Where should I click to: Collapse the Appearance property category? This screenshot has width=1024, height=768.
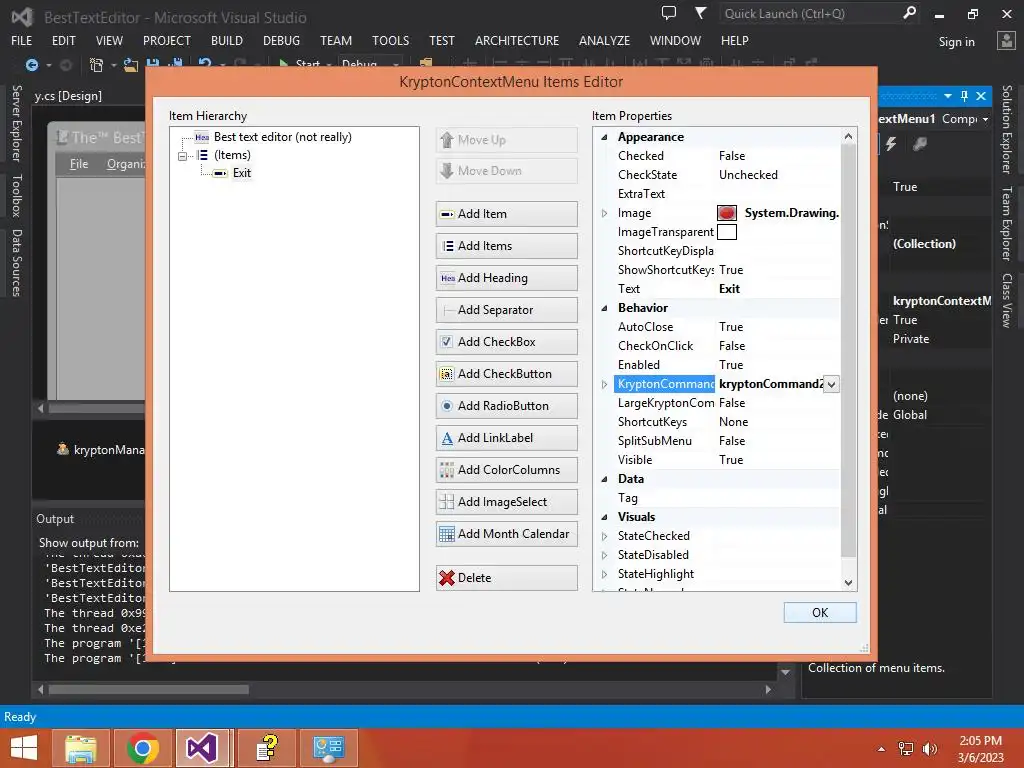pyautogui.click(x=604, y=137)
